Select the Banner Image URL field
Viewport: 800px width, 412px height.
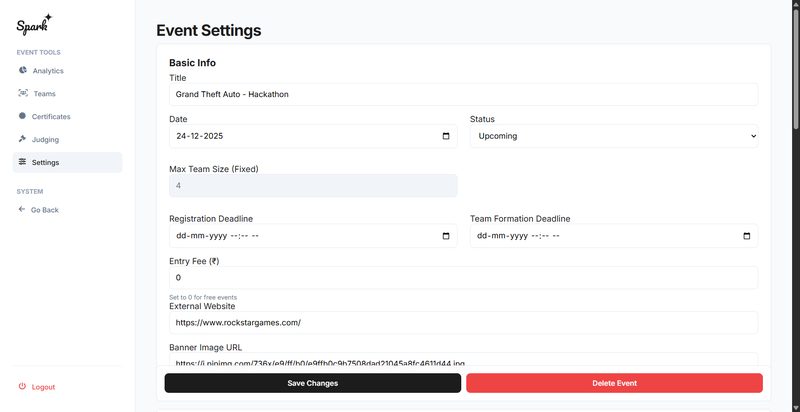point(463,361)
